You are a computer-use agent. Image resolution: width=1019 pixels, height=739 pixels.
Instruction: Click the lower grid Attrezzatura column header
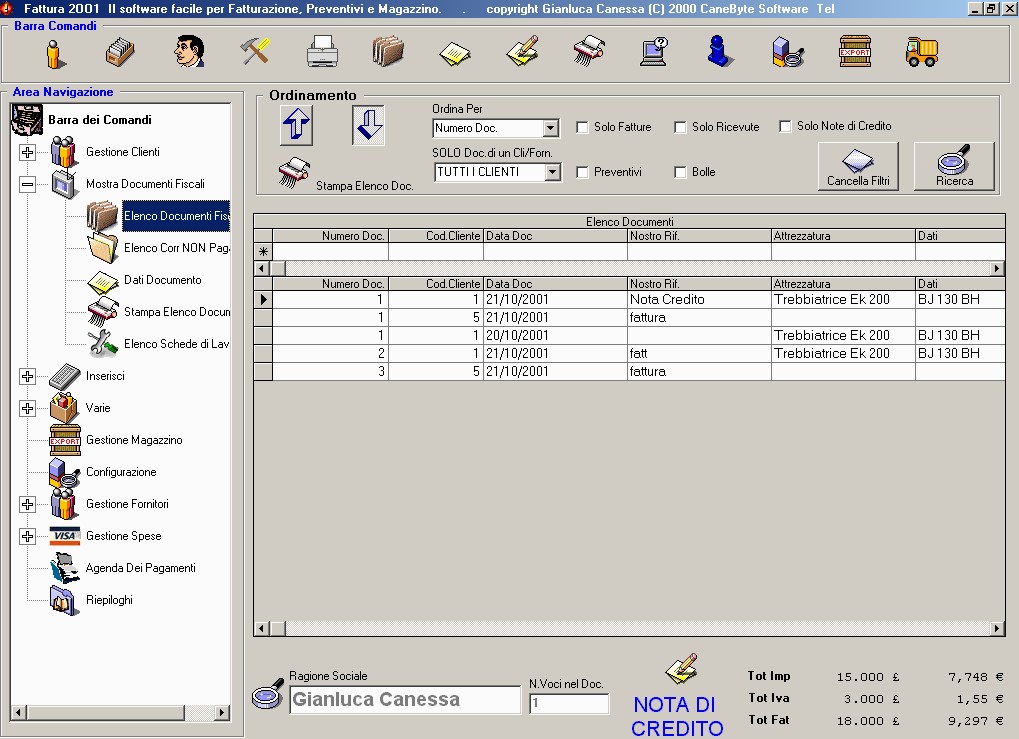843,284
